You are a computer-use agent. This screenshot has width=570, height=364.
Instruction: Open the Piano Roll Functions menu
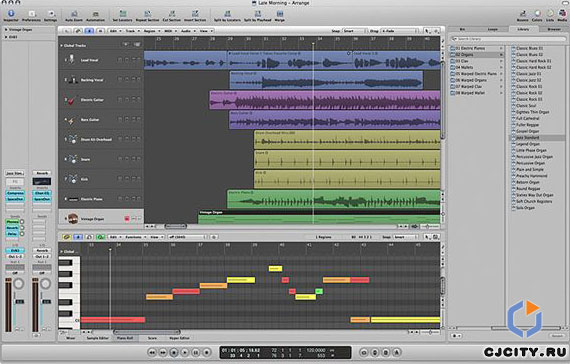click(135, 237)
